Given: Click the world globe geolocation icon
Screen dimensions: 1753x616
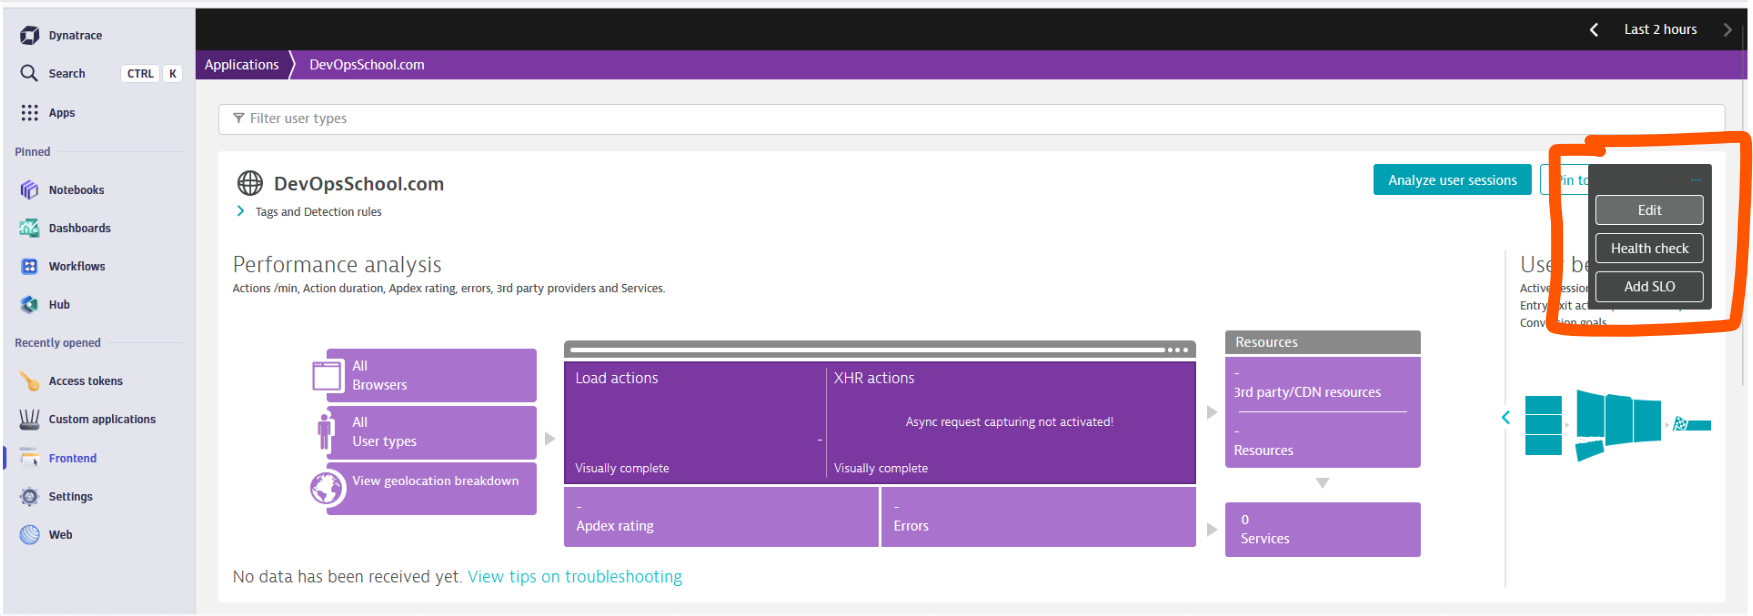Looking at the screenshot, I should coord(327,488).
